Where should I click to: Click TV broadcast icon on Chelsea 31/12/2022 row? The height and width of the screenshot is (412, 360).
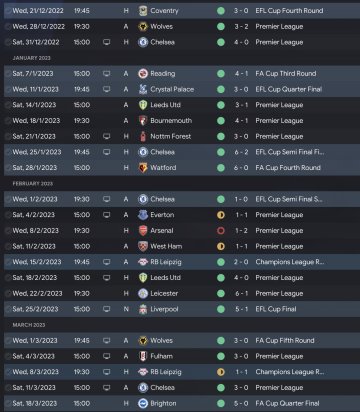coord(107,42)
